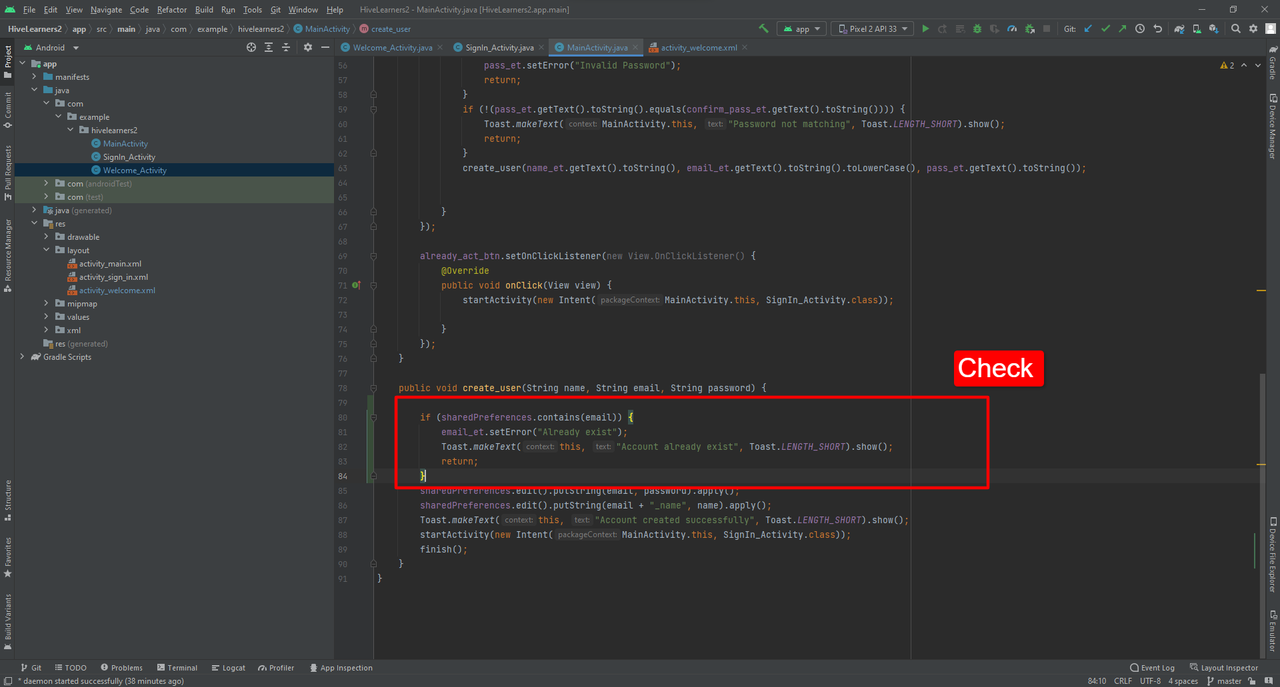Open the Pixel 2 API 33 device dropdown
Viewport: 1280px width, 687px height.
click(x=872, y=29)
